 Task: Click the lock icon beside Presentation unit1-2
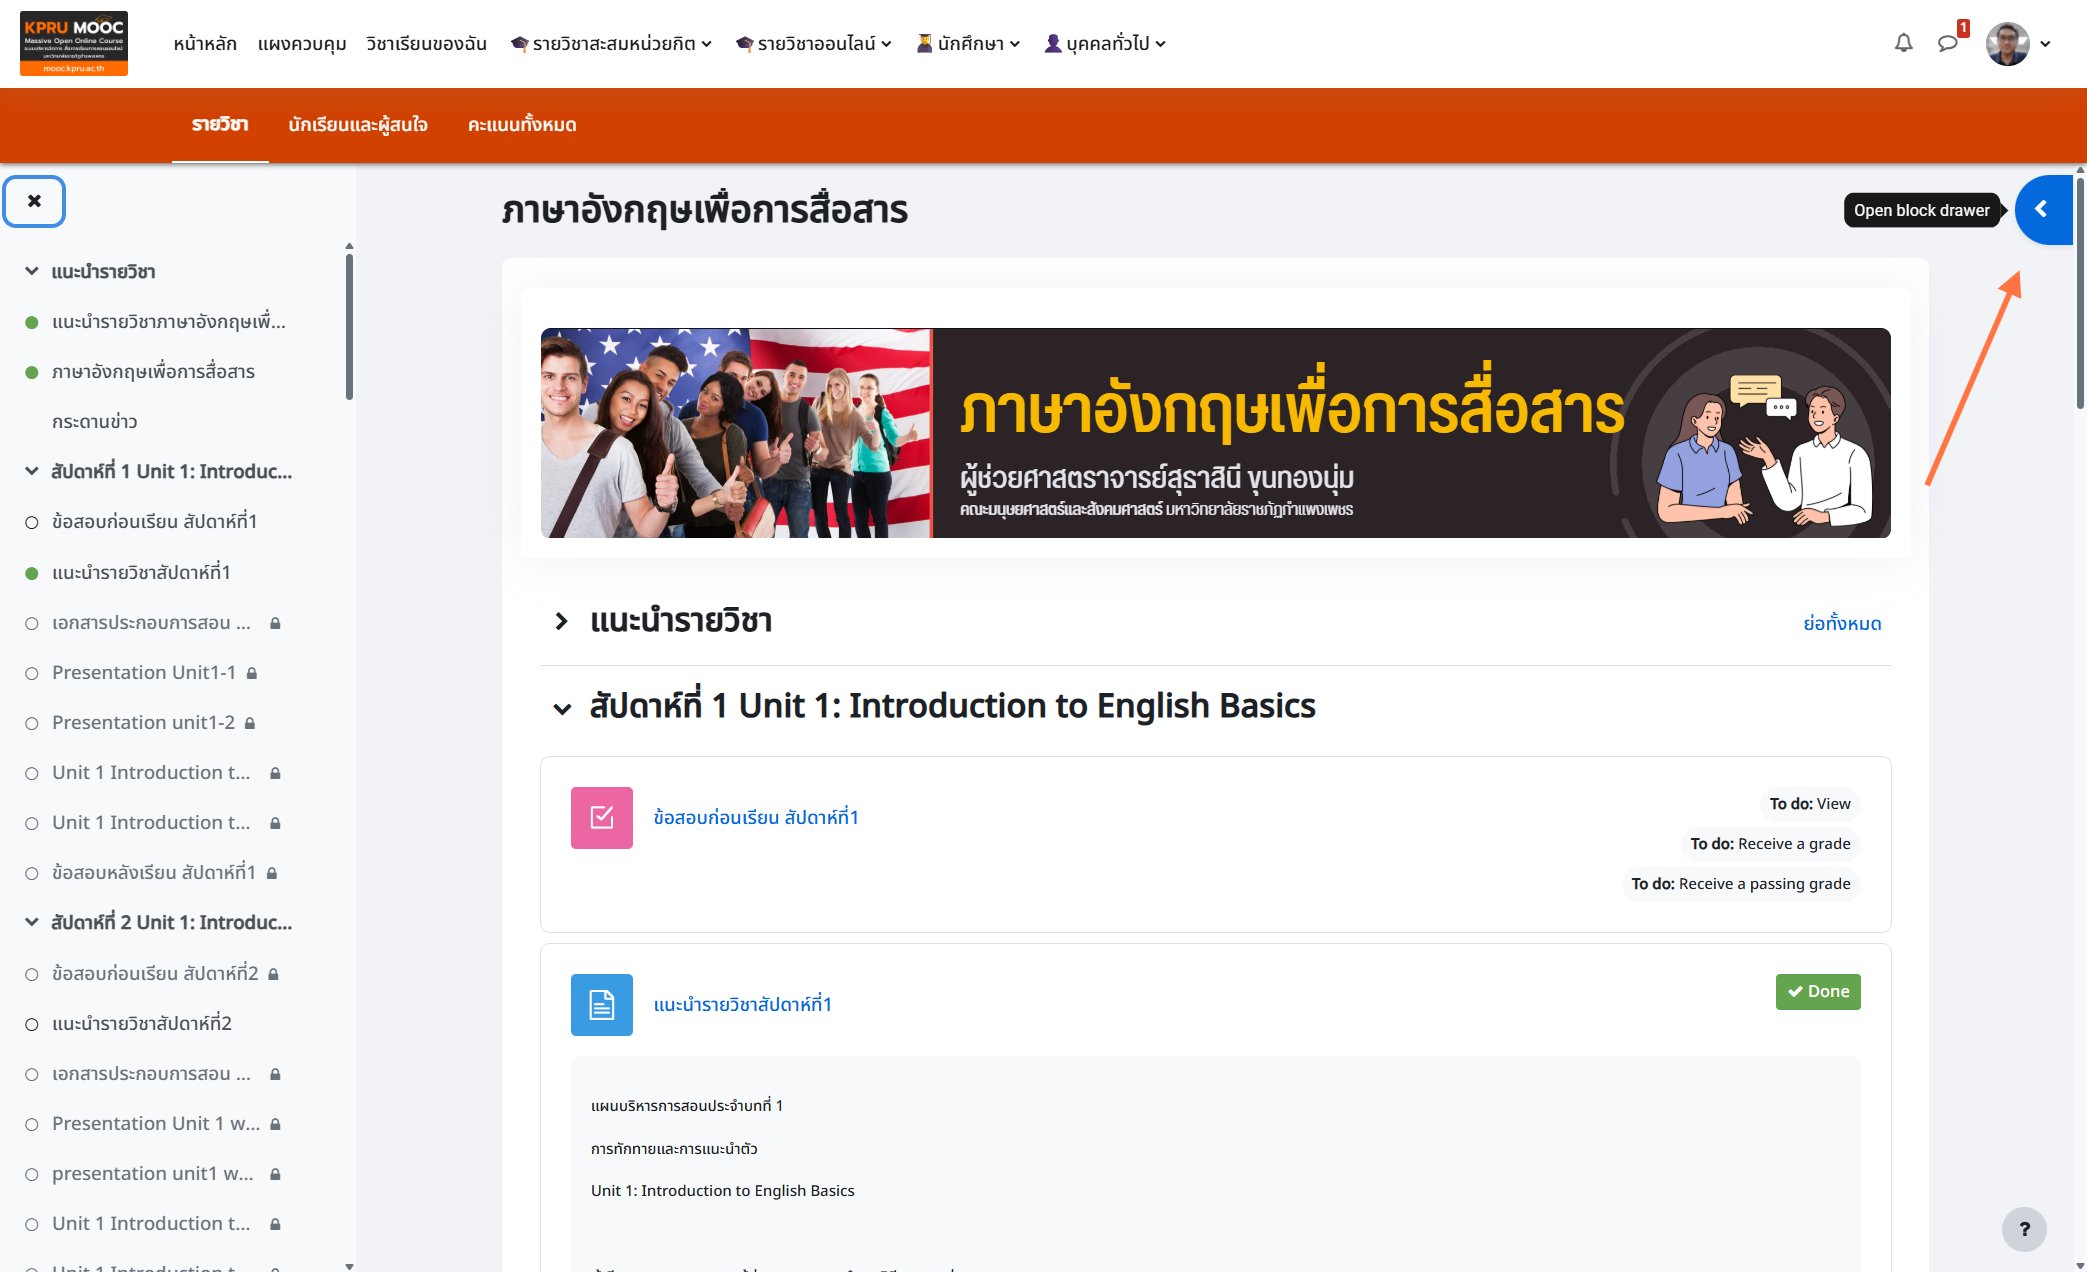[x=250, y=723]
